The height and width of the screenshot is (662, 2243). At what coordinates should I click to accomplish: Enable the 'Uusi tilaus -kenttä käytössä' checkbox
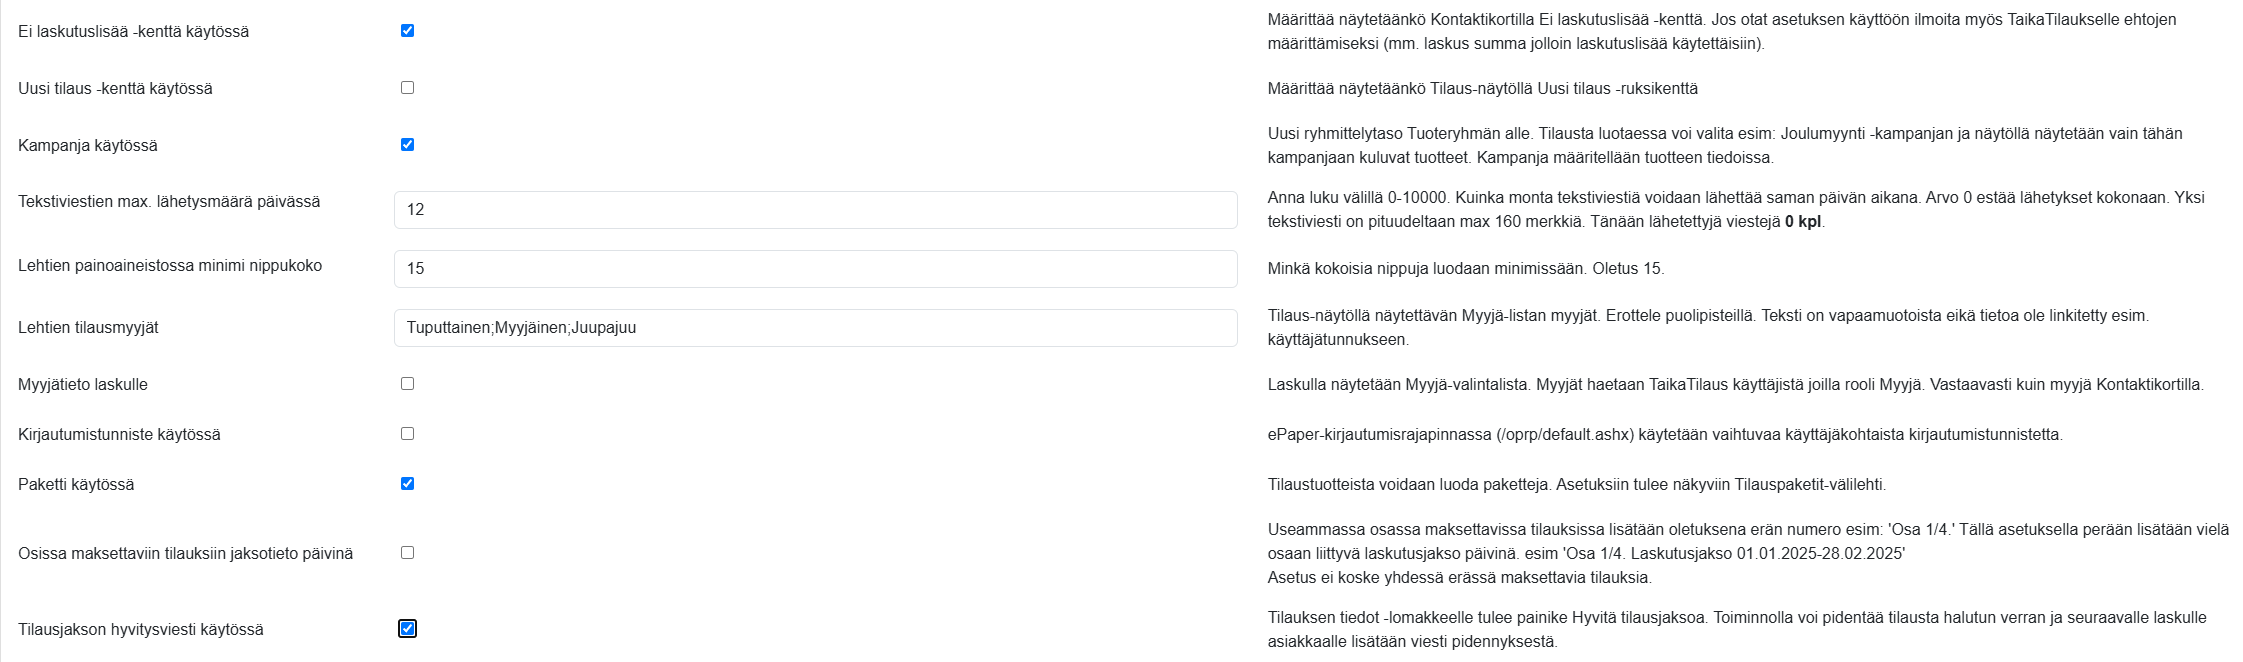coord(406,88)
